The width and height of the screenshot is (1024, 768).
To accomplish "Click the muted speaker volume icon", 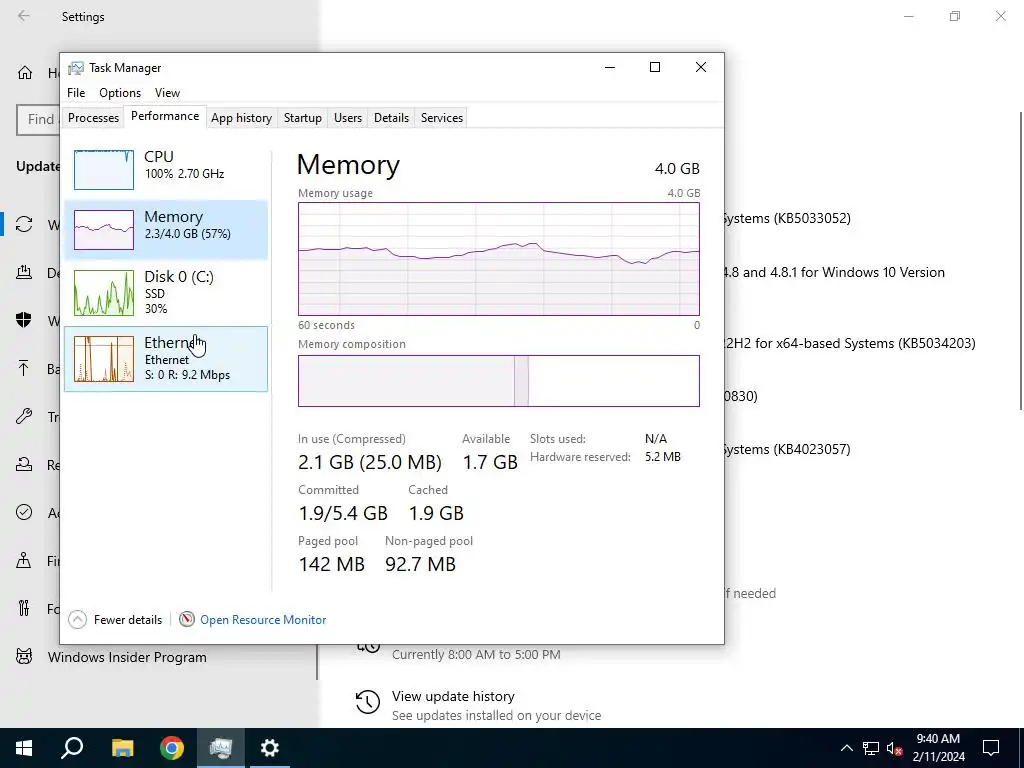I will tap(895, 748).
